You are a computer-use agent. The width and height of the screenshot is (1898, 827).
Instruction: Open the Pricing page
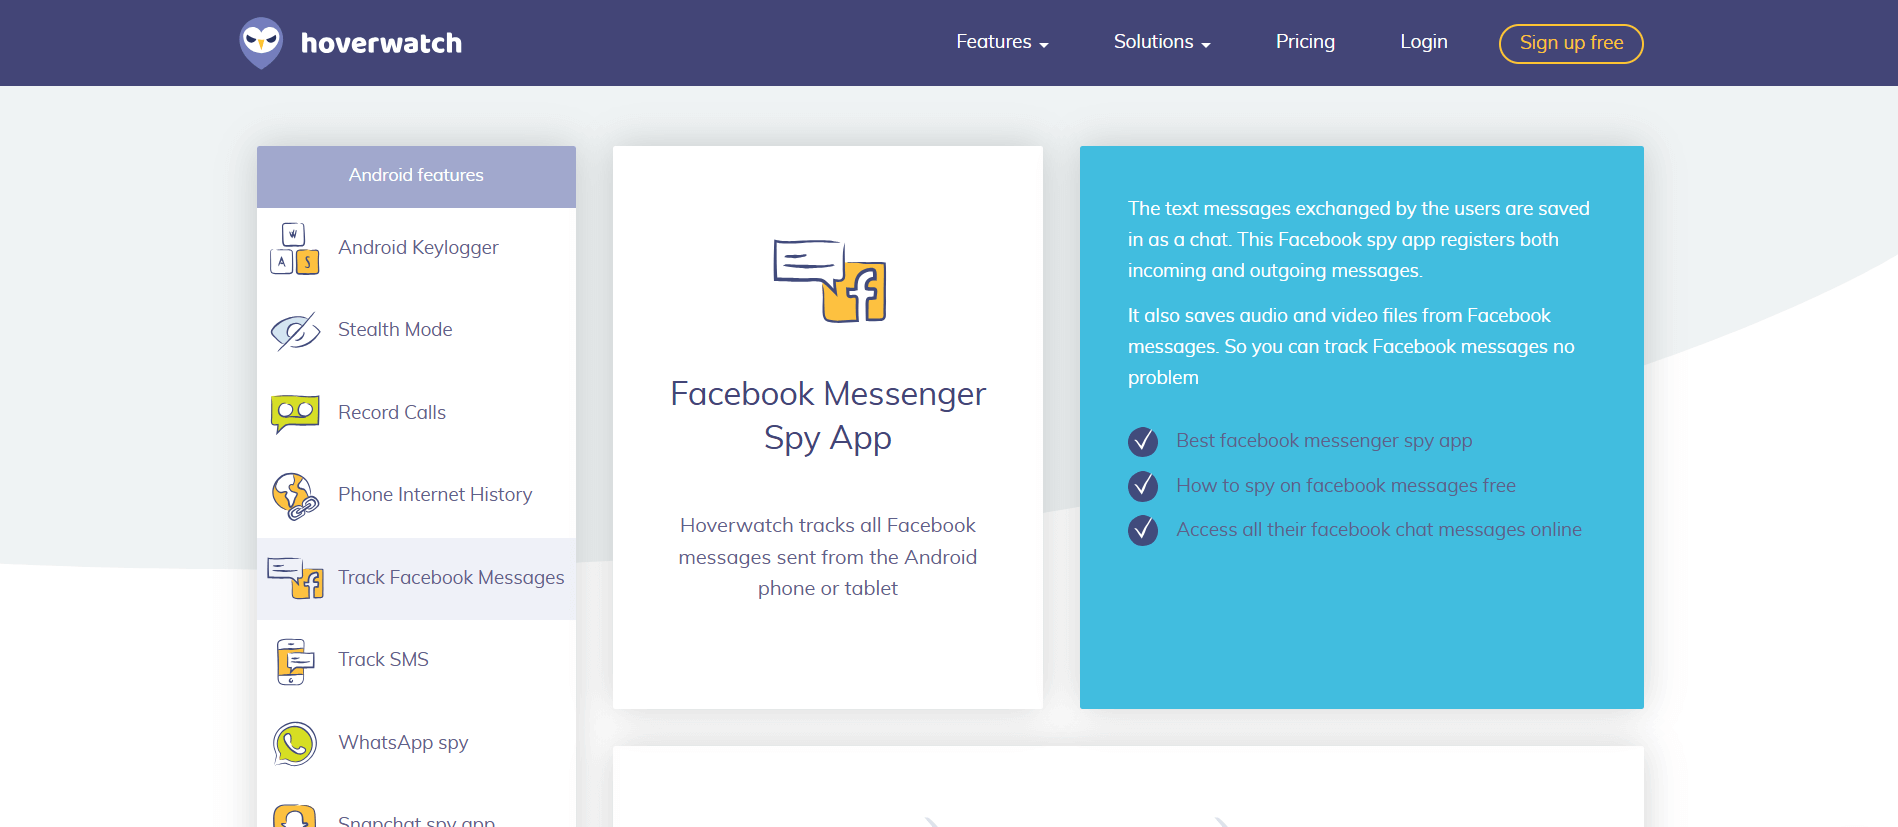tap(1305, 42)
